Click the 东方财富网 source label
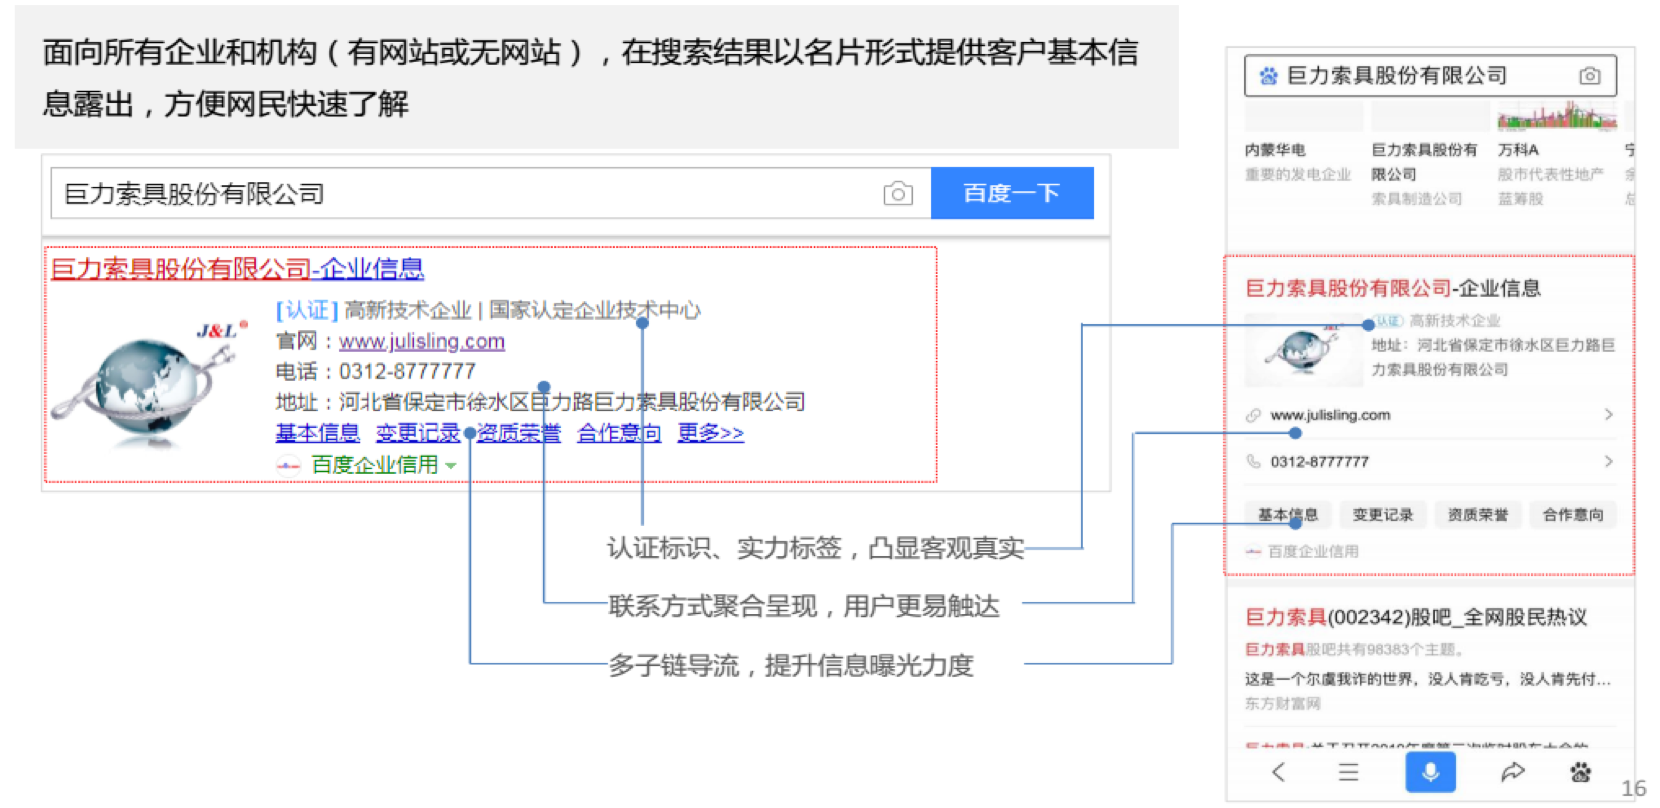This screenshot has width=1660, height=808. pyautogui.click(x=1282, y=703)
